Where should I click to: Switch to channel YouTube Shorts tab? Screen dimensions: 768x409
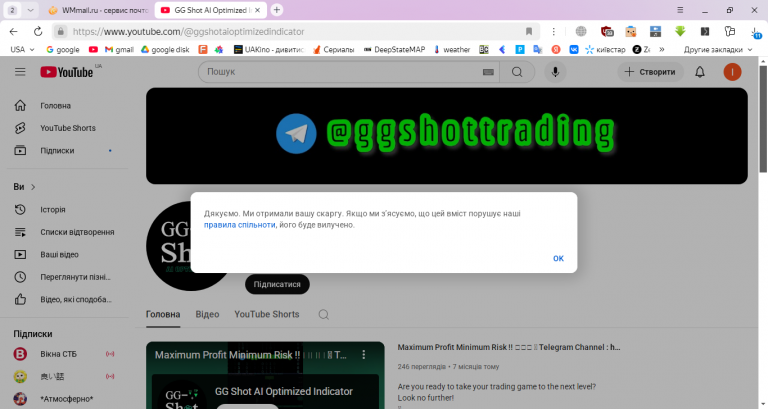click(x=266, y=314)
